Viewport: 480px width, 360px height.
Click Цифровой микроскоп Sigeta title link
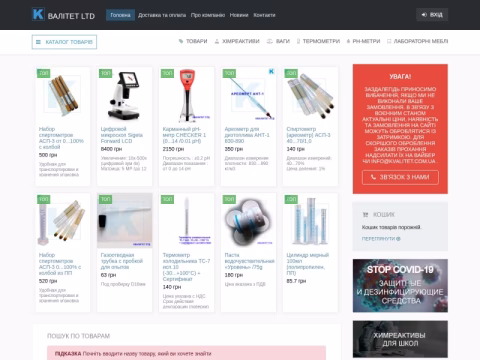[x=122, y=135]
